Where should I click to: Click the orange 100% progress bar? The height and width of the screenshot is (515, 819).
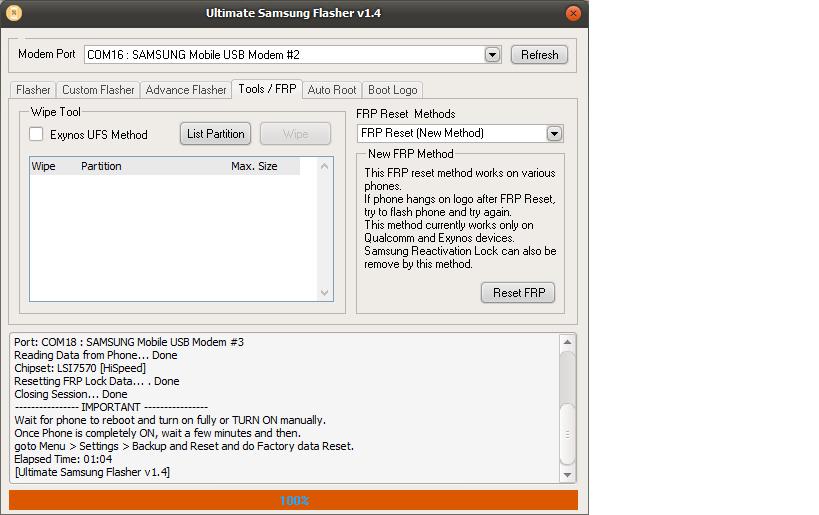tap(294, 500)
